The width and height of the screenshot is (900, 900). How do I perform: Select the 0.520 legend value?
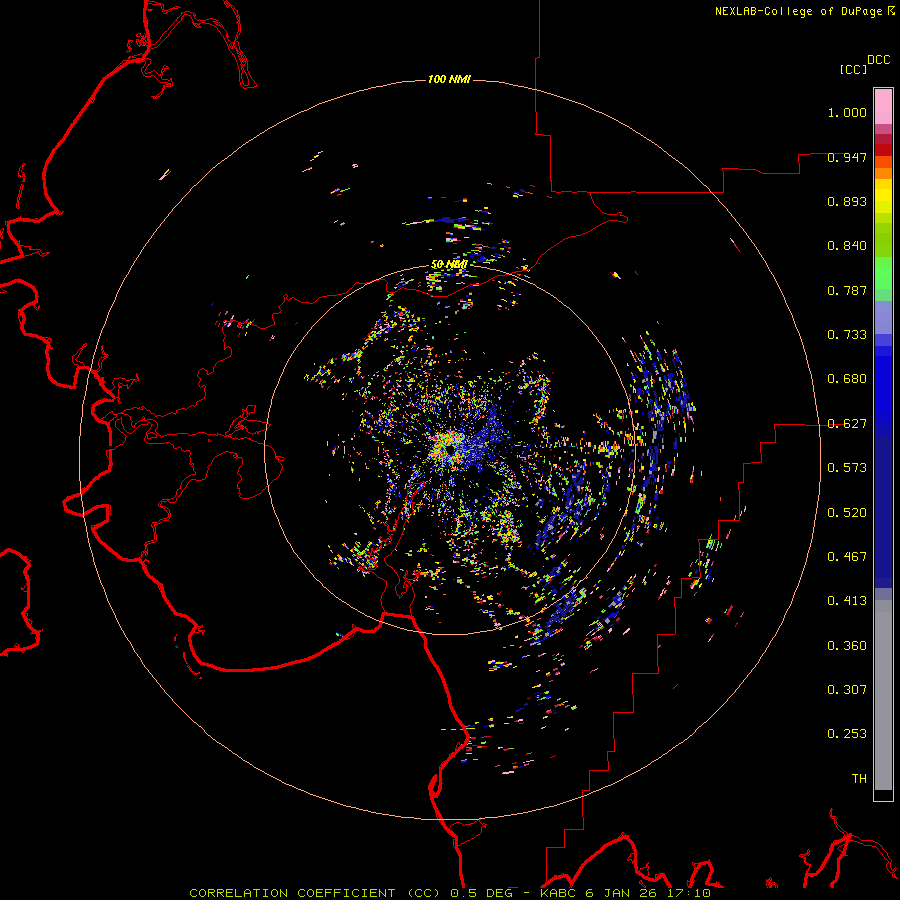(847, 513)
